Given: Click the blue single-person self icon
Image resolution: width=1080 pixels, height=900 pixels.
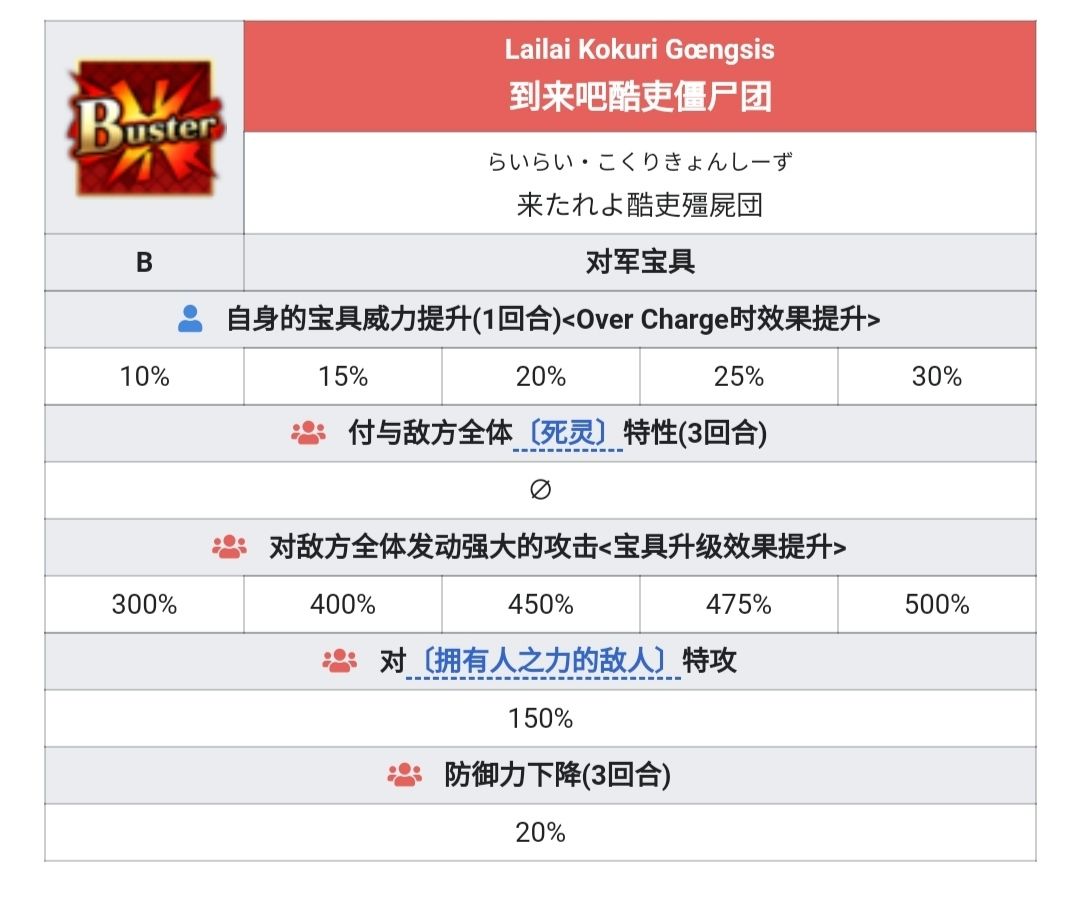Looking at the screenshot, I should point(190,319).
